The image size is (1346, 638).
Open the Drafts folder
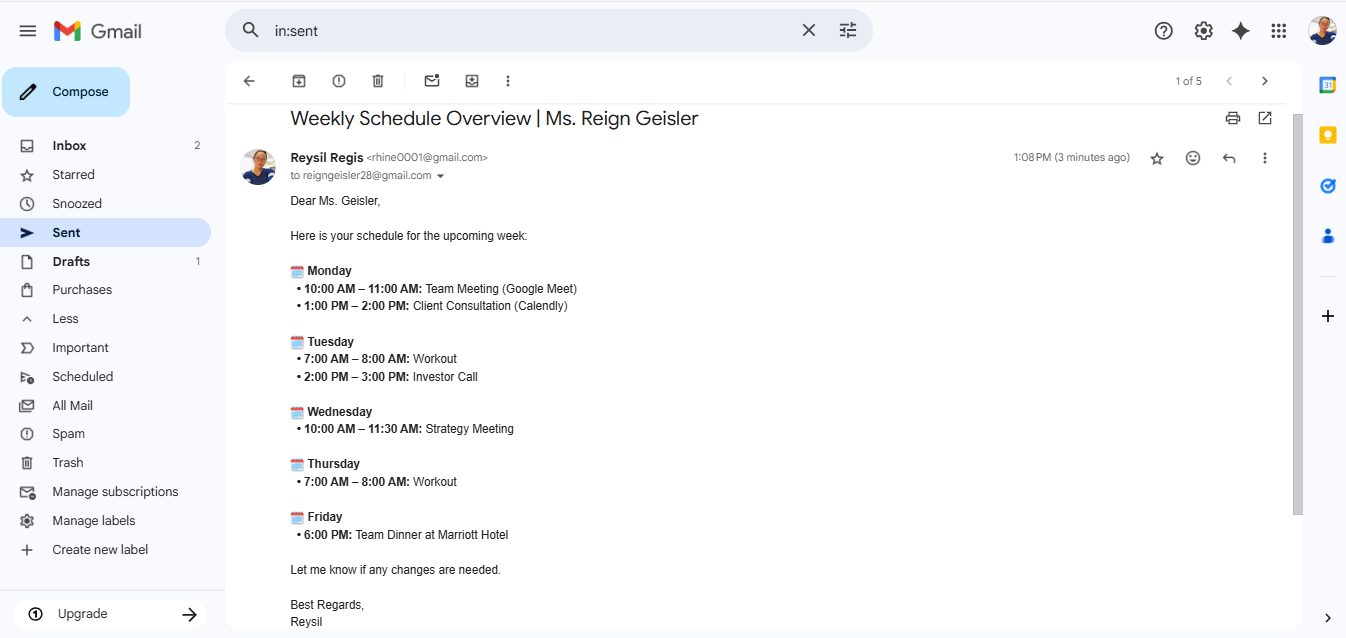(71, 262)
